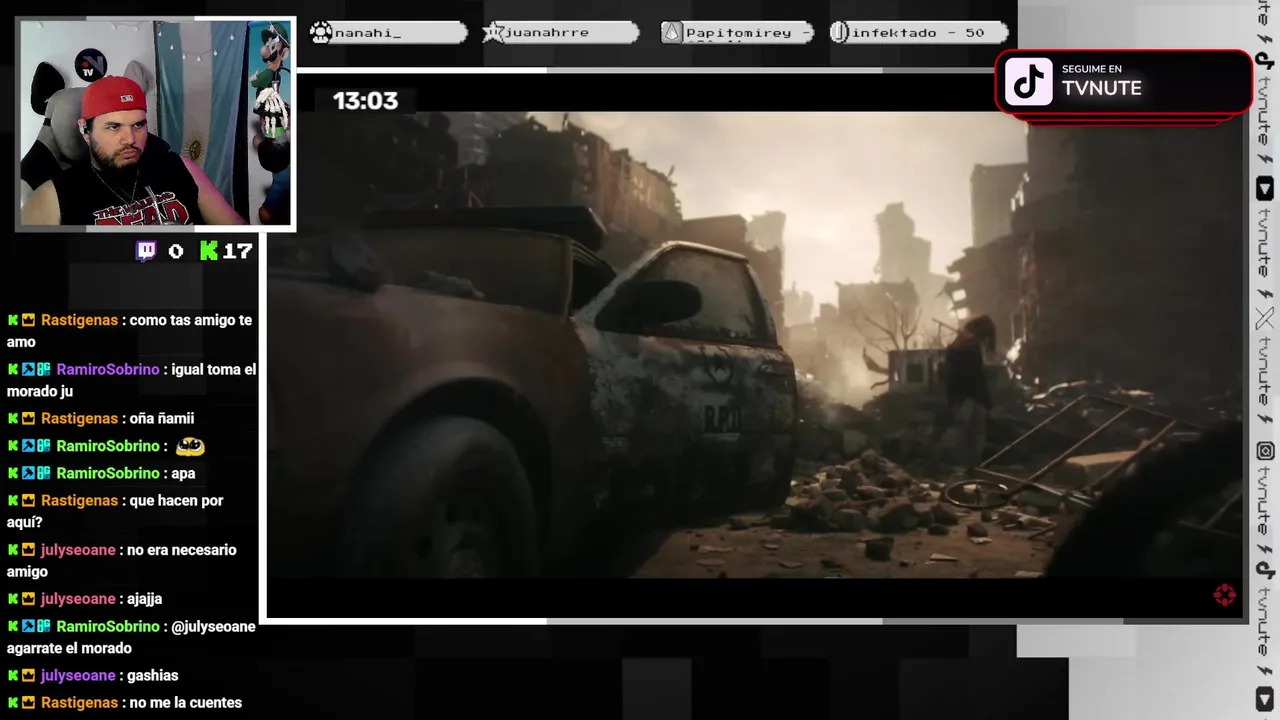This screenshot has width=1280, height=720.
Task: Click the Kick viewer count 17
Action: click(237, 251)
